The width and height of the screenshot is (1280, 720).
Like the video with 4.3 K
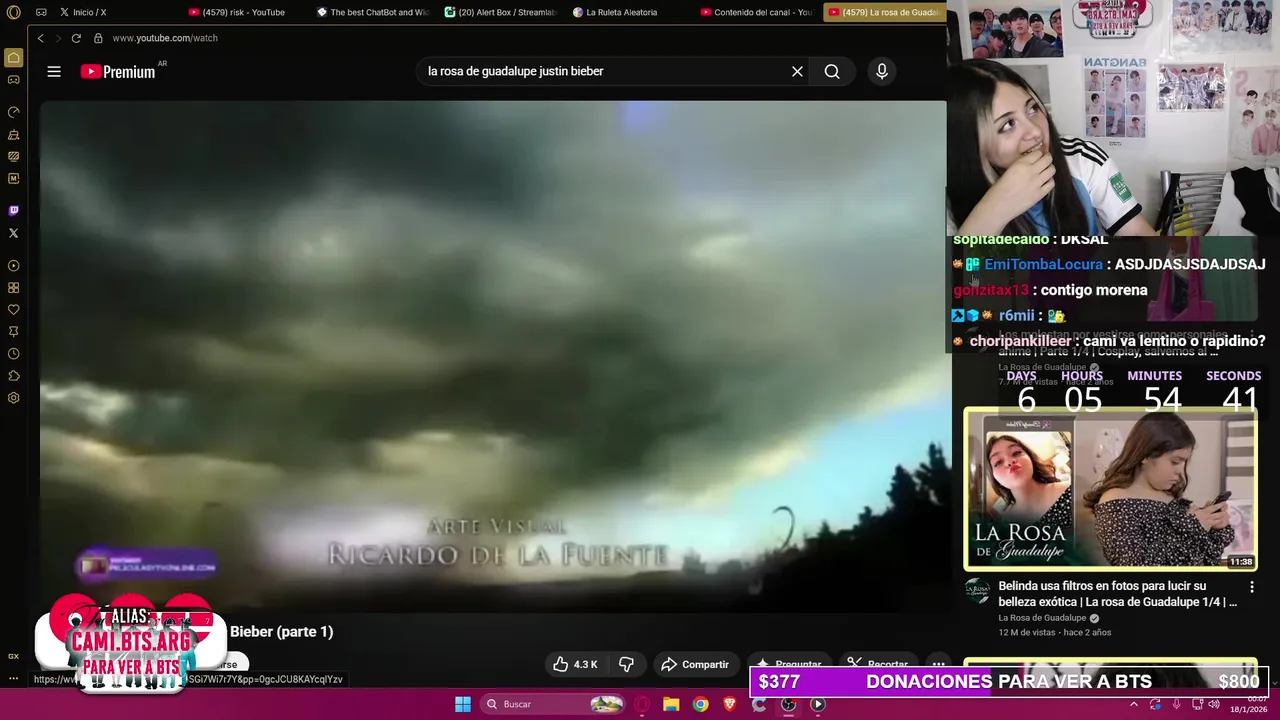pyautogui.click(x=575, y=664)
